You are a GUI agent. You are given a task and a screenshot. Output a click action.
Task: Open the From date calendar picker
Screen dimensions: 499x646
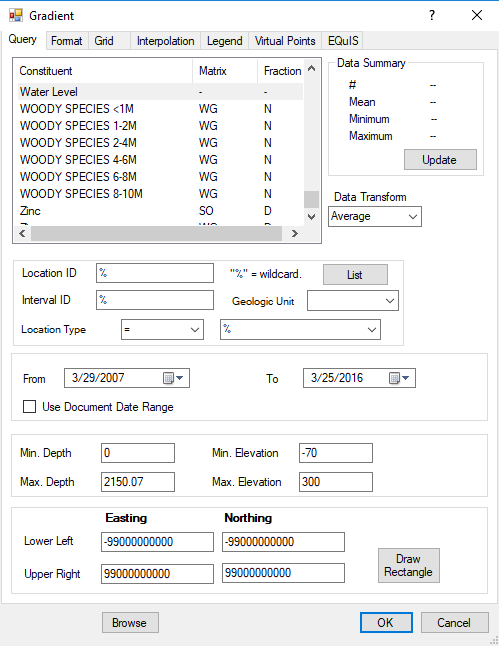[173, 378]
